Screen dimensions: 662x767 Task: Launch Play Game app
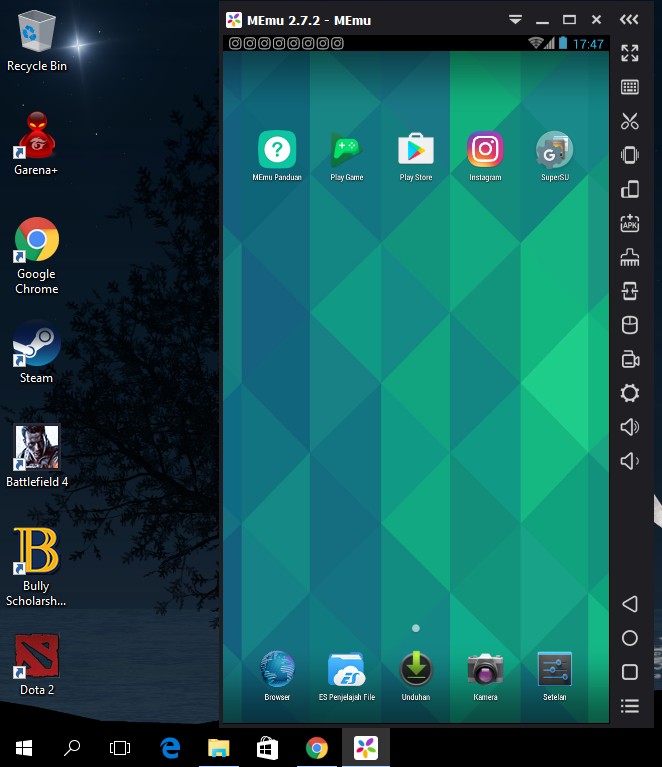coord(346,156)
